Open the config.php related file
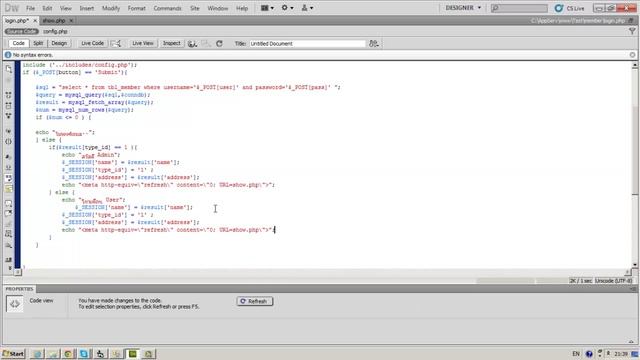Screen dimensions: 640x360 click(x=55, y=31)
